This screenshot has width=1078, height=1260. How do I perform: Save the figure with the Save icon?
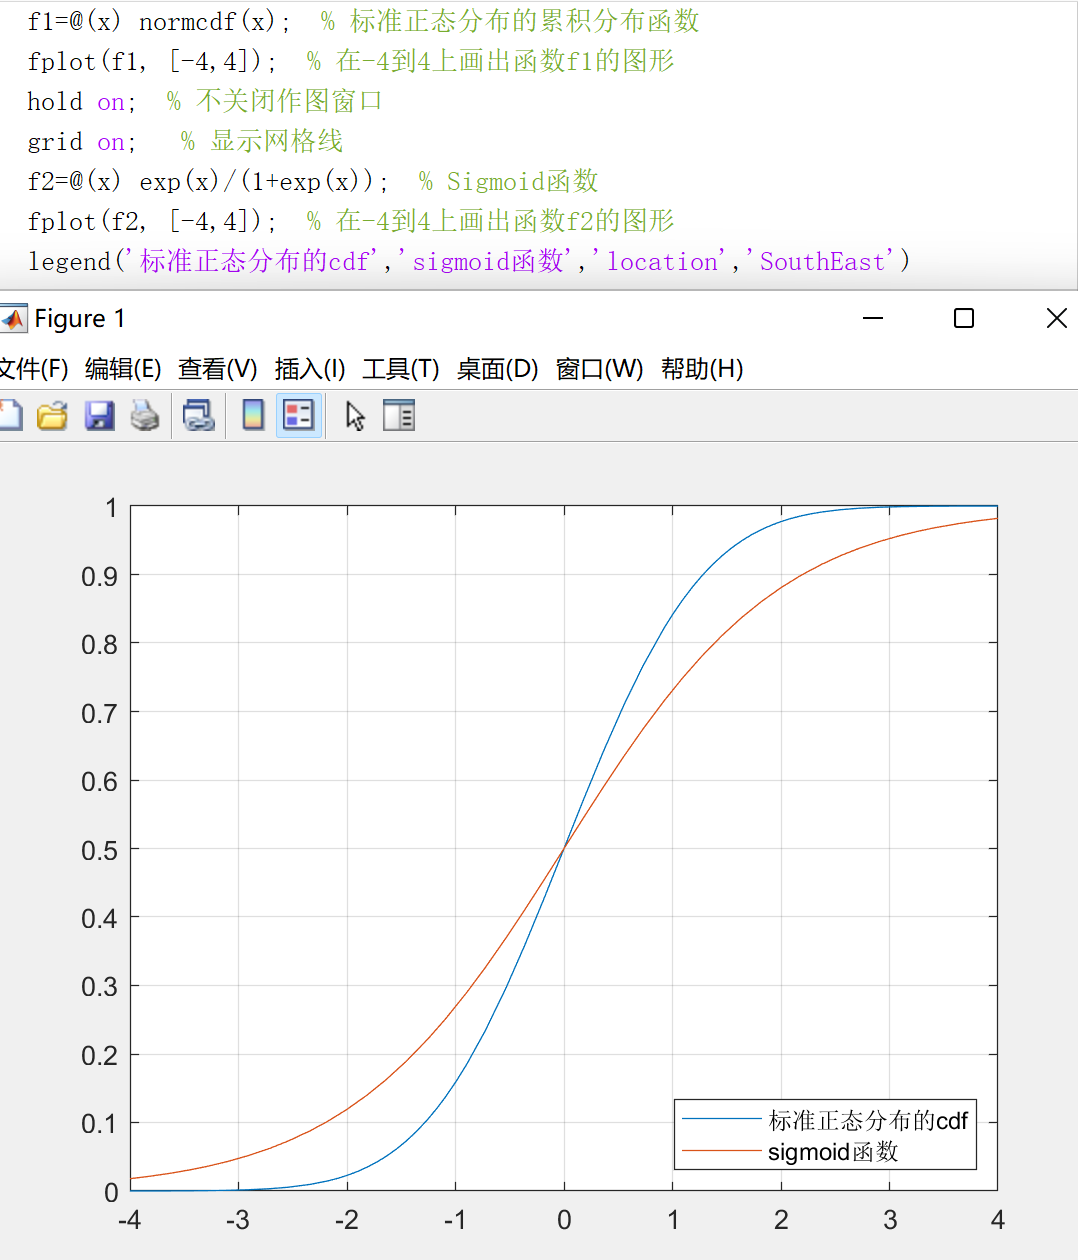click(99, 415)
